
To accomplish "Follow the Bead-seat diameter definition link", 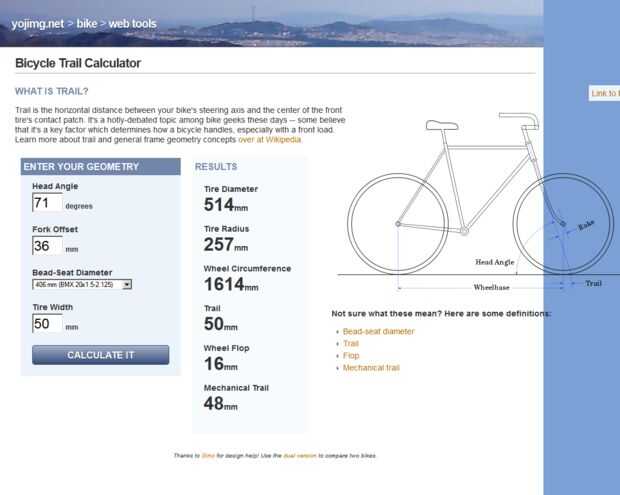I will point(378,331).
